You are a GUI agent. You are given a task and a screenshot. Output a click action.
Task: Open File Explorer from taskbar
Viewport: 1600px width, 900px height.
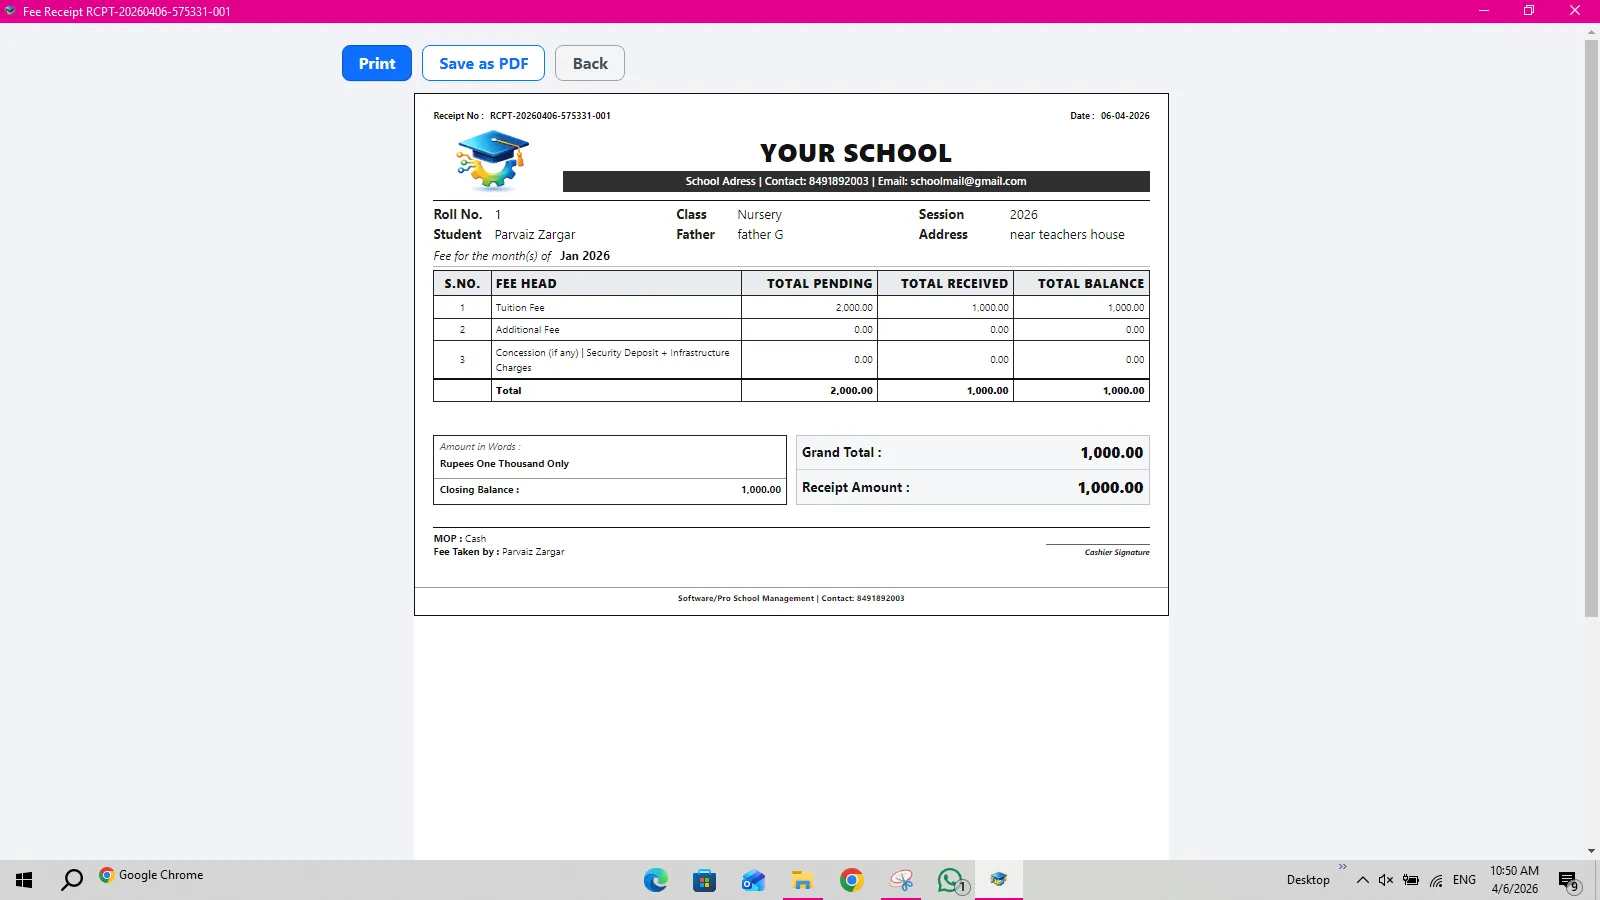tap(802, 880)
